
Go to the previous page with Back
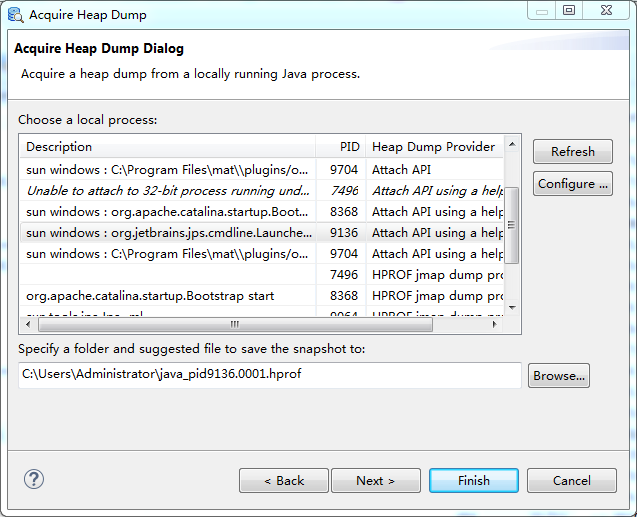(x=284, y=480)
